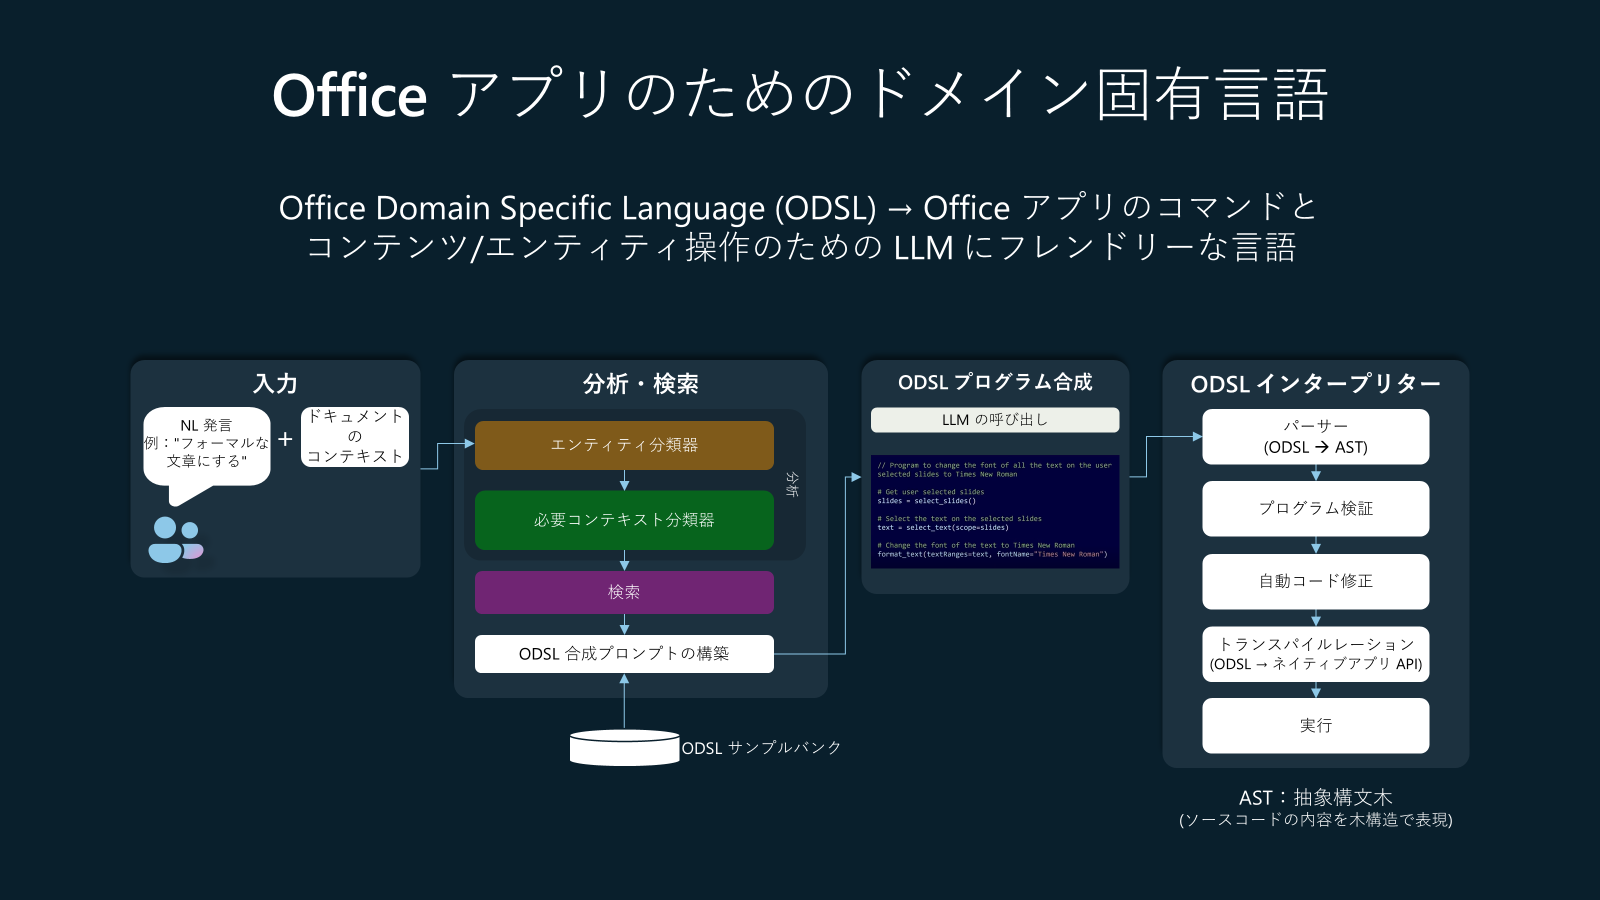Click the ODSL sample bank database cylinder
Viewport: 1600px width, 900px height.
click(x=624, y=748)
